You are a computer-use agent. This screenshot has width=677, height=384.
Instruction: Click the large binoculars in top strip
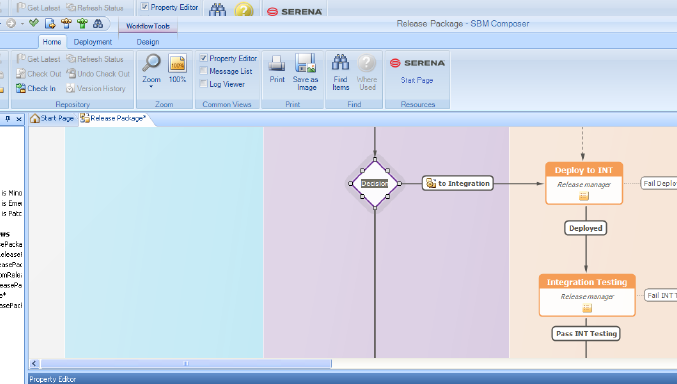[217, 9]
